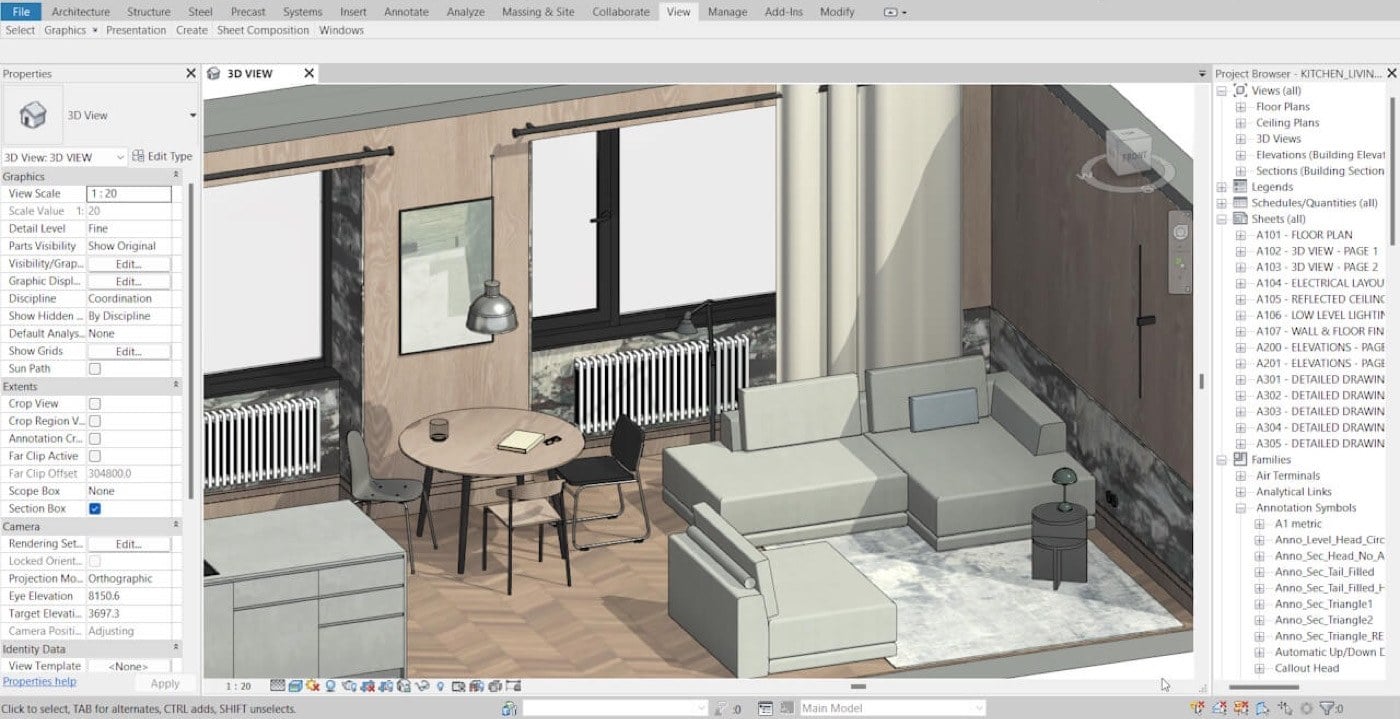This screenshot has height=719, width=1400.
Task: Switch to the Annotate ribbon tab
Action: (406, 12)
